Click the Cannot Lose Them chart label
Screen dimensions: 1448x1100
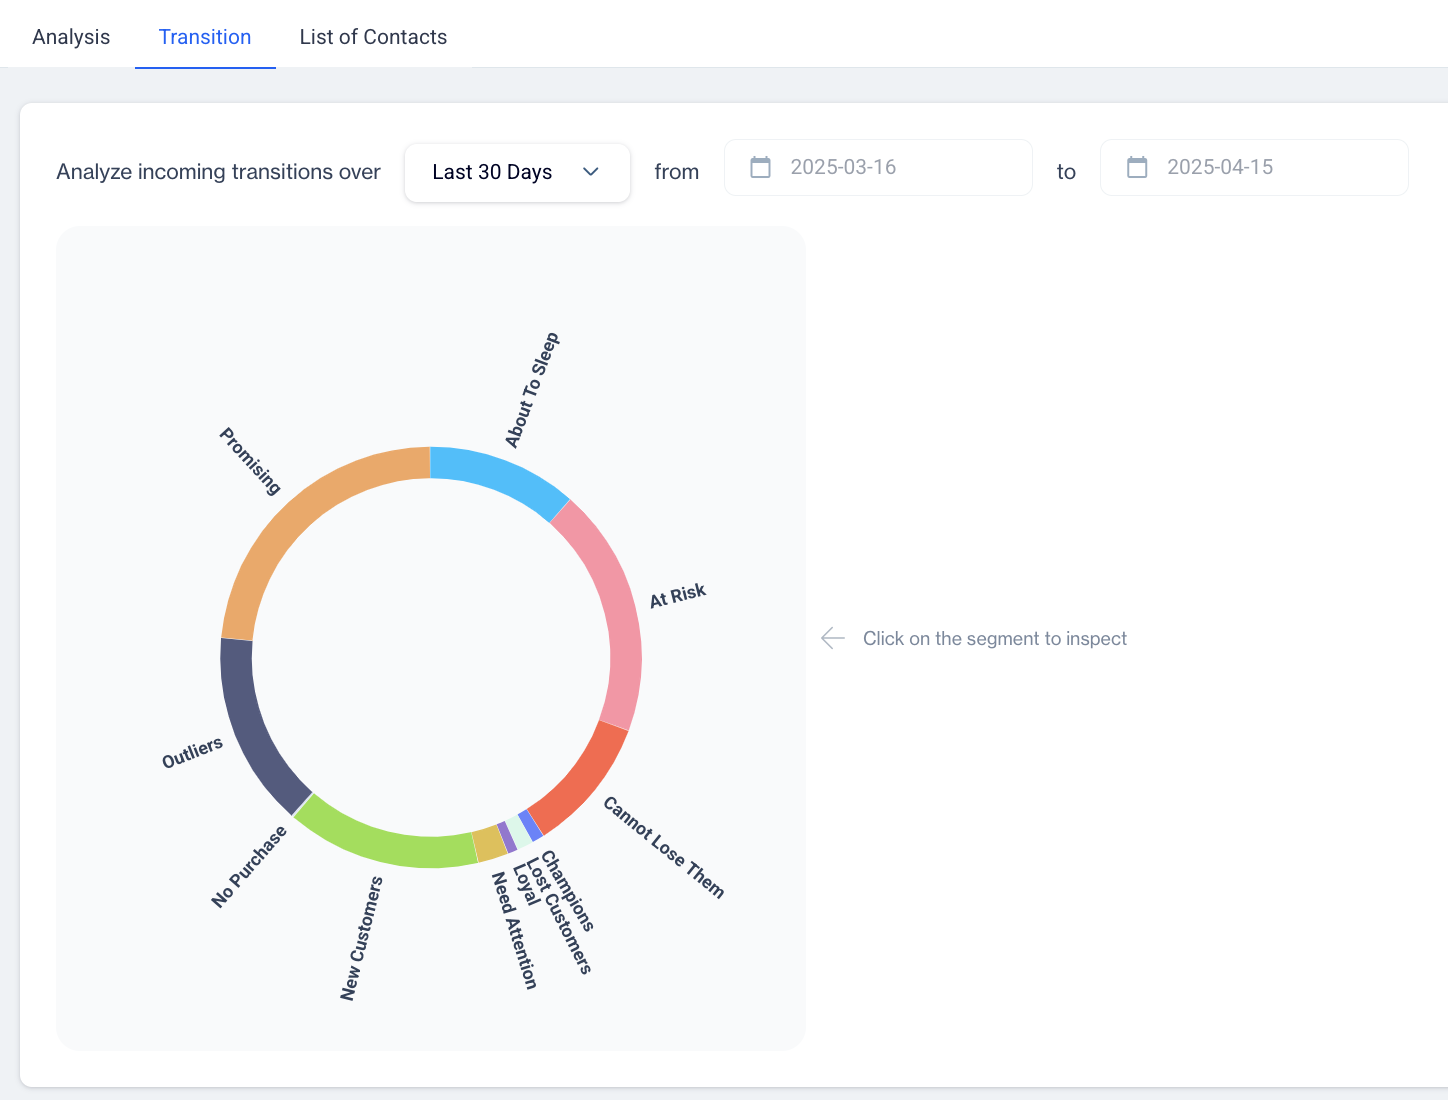click(663, 847)
